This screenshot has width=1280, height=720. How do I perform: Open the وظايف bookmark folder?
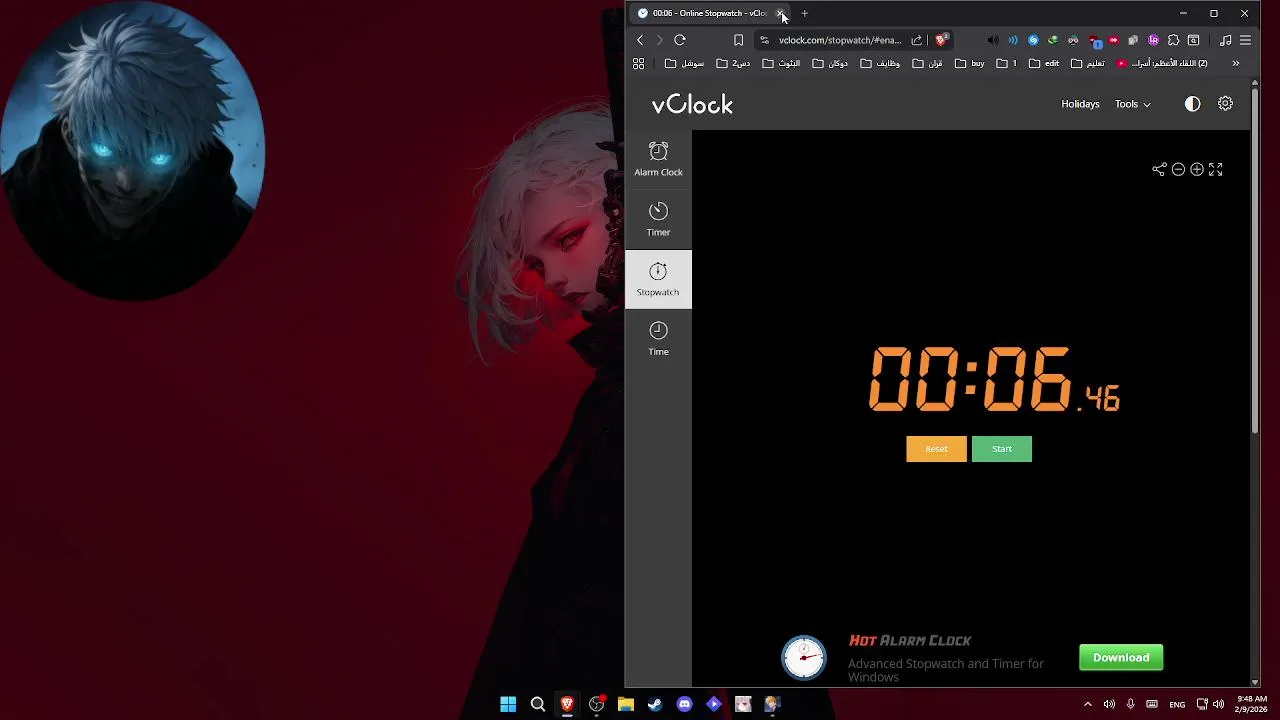(881, 63)
